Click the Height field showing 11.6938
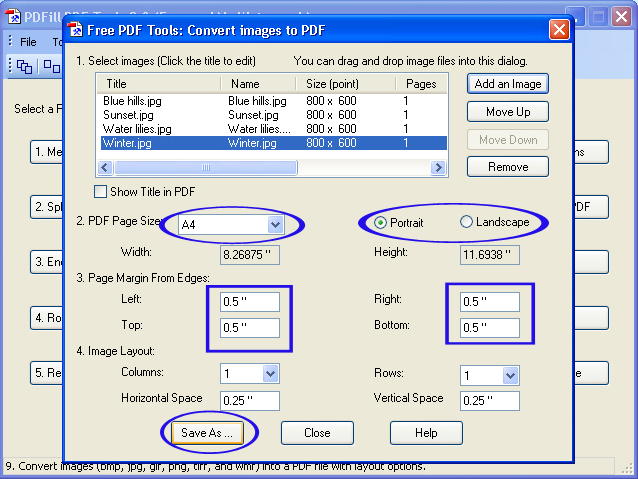This screenshot has width=638, height=479. [x=490, y=255]
